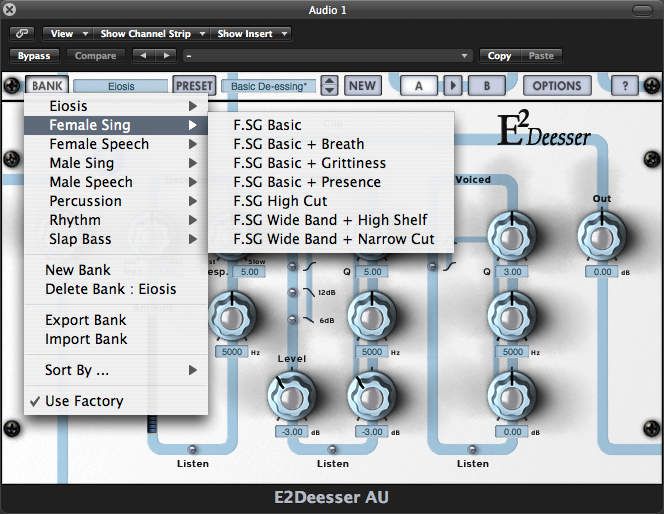
Task: Expand the Eiosis bank submenu
Action: [116, 106]
